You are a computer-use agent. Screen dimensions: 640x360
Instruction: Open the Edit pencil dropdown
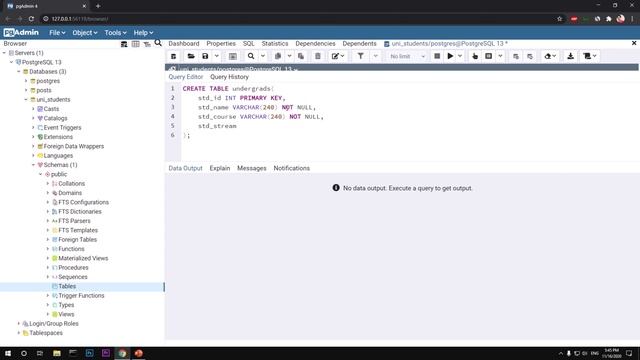point(338,56)
